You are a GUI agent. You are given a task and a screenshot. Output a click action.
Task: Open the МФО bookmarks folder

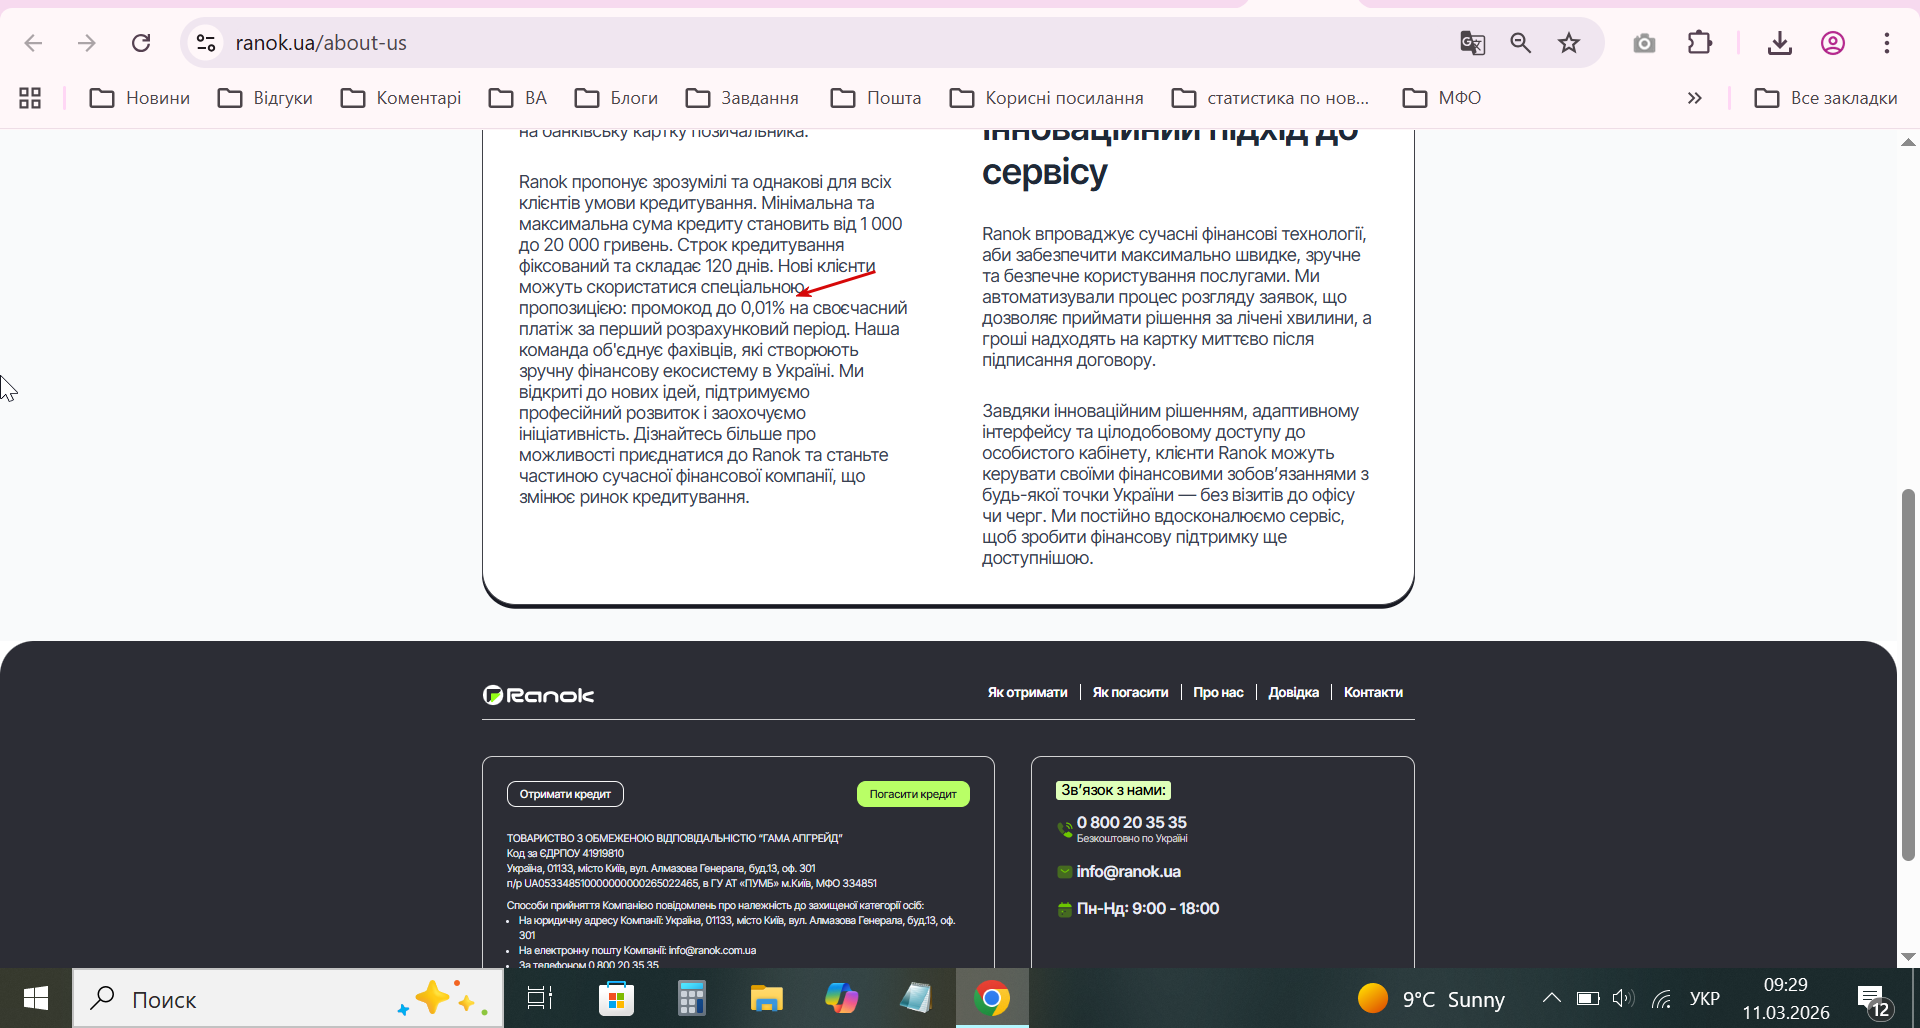pyautogui.click(x=1442, y=98)
